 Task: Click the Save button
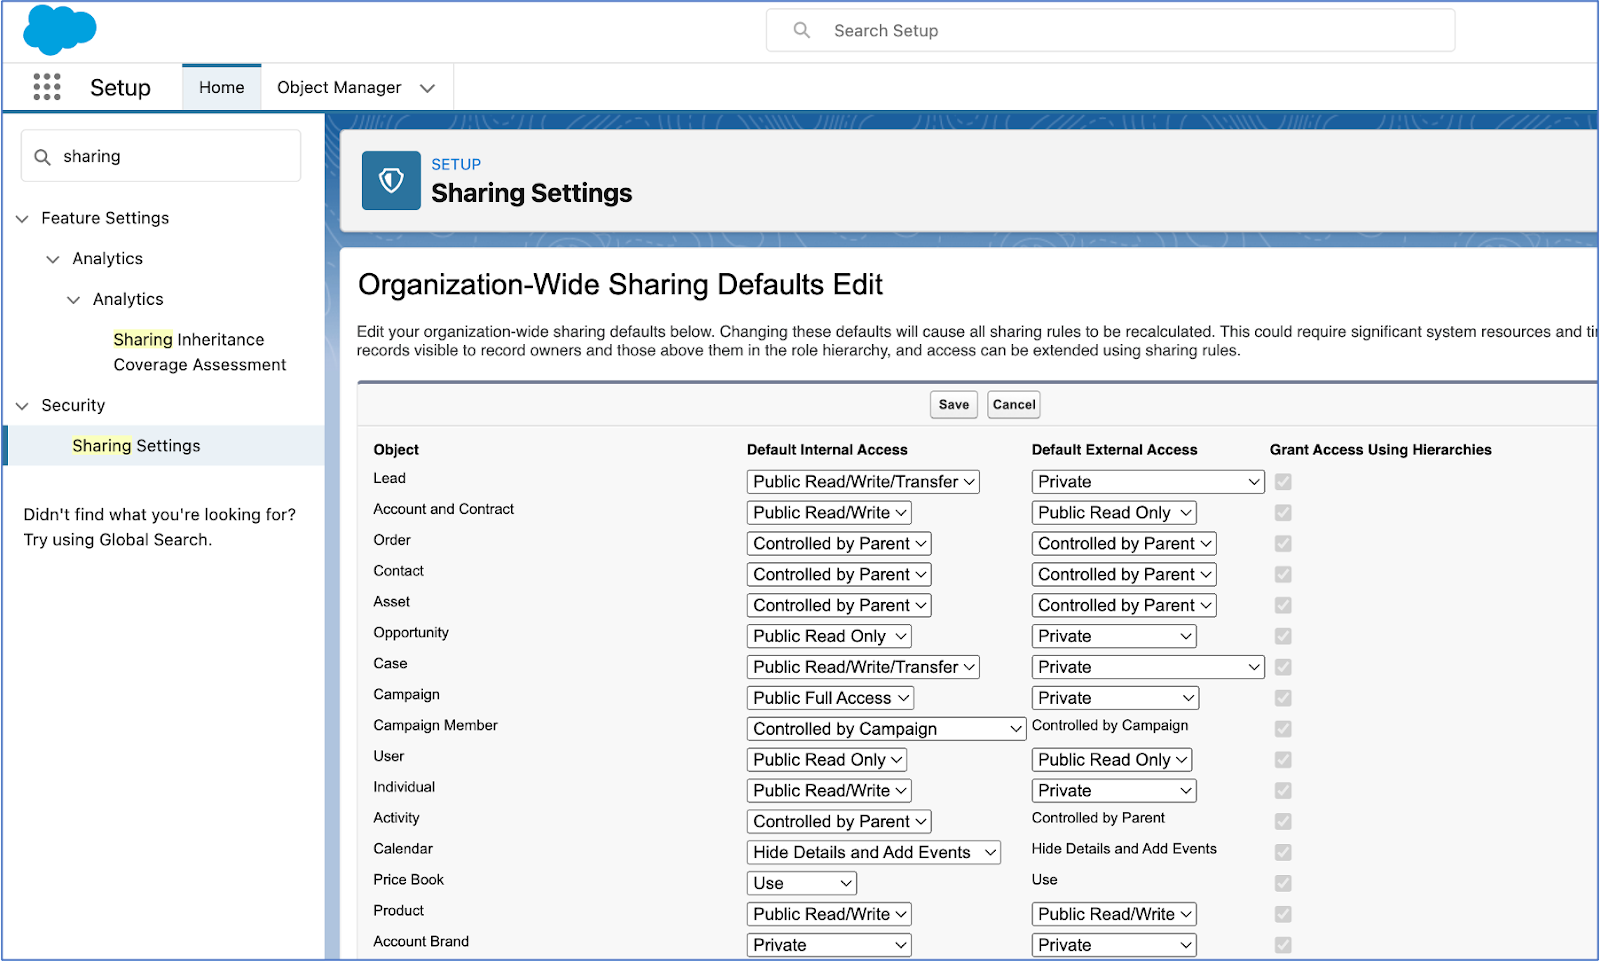click(x=953, y=404)
